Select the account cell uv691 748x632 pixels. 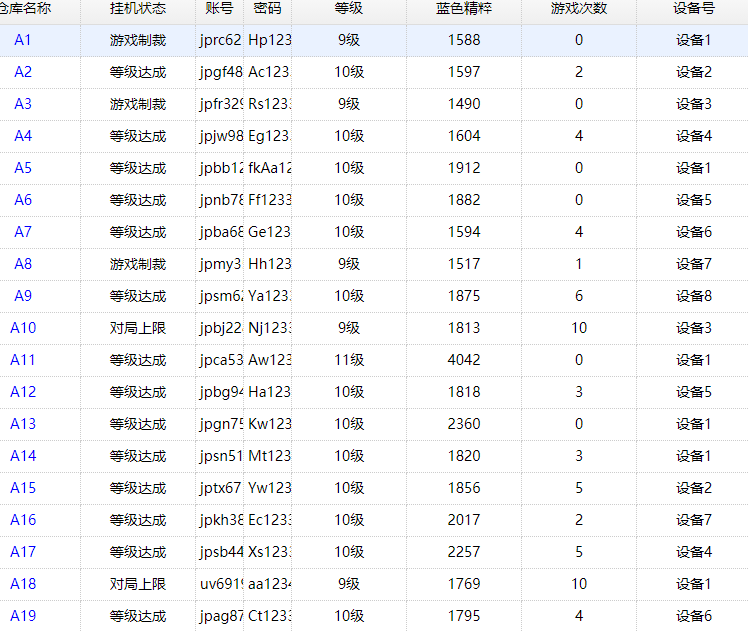[x=221, y=584]
